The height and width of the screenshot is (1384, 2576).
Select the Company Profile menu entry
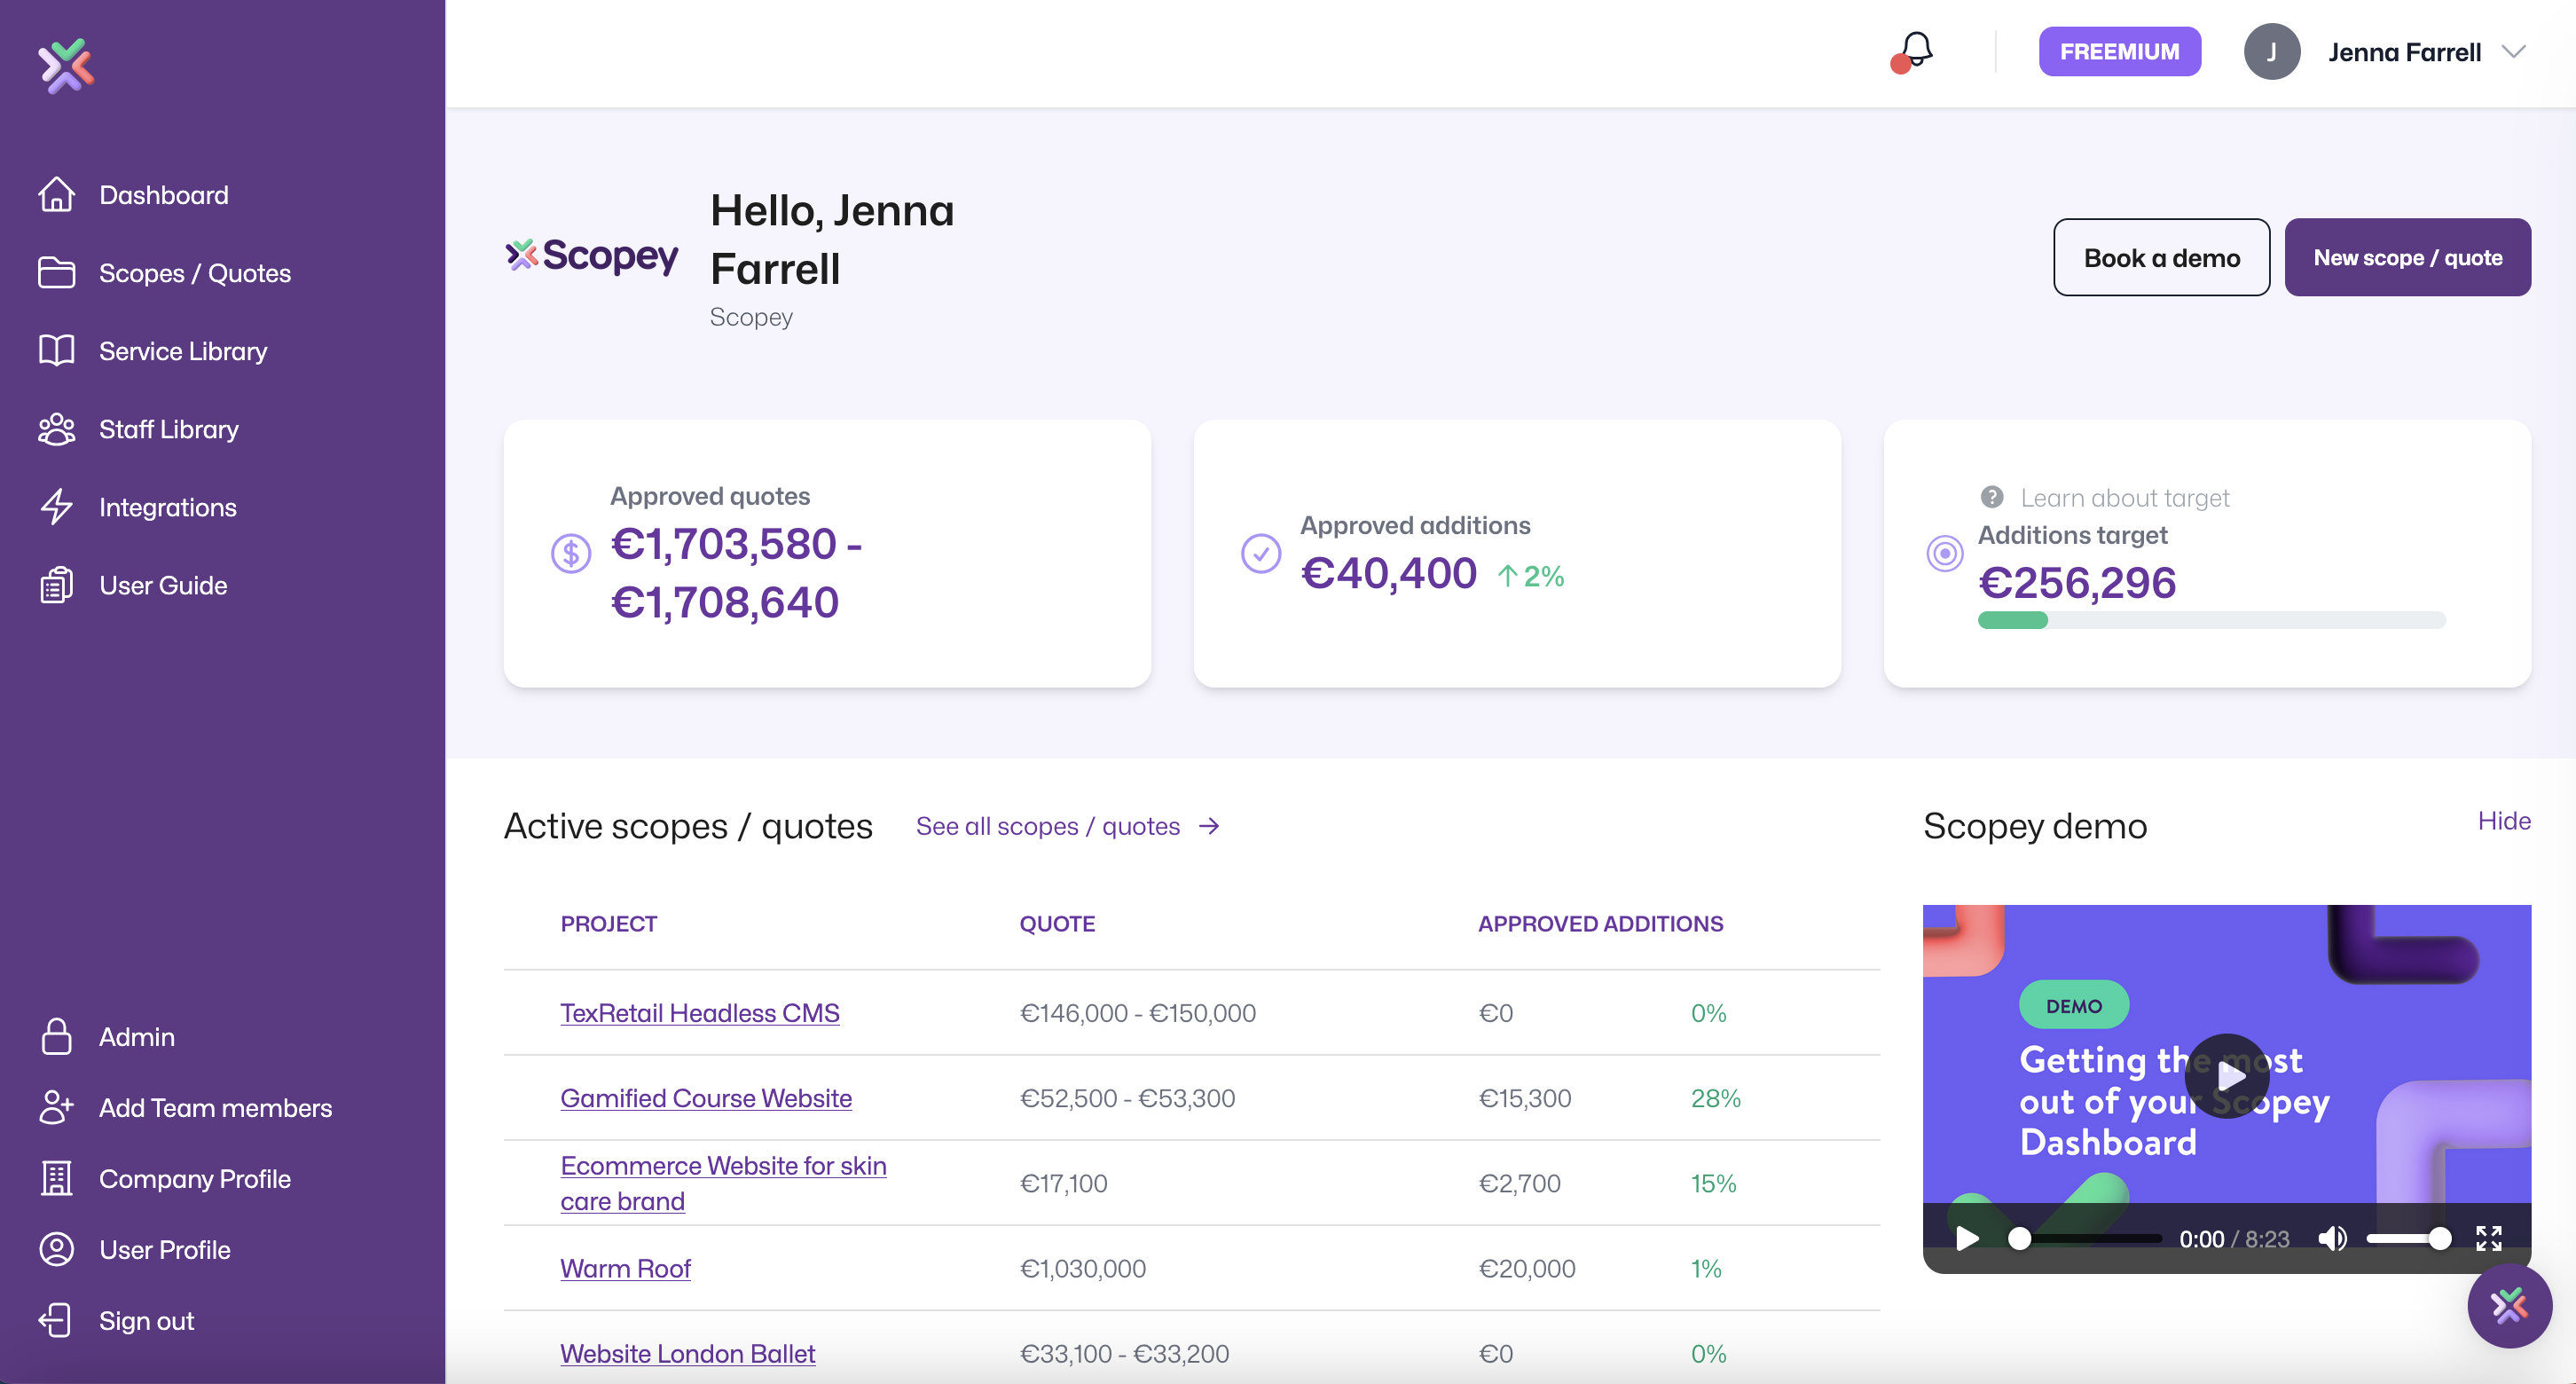(195, 1178)
